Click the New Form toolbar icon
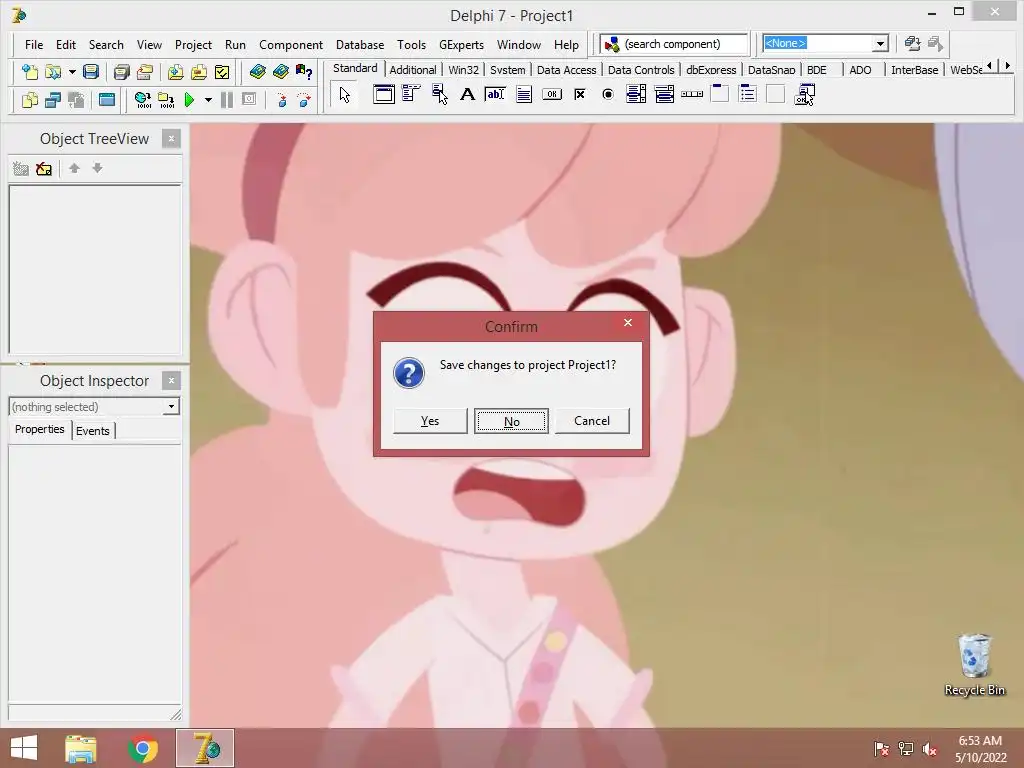1024x768 pixels. (x=106, y=100)
